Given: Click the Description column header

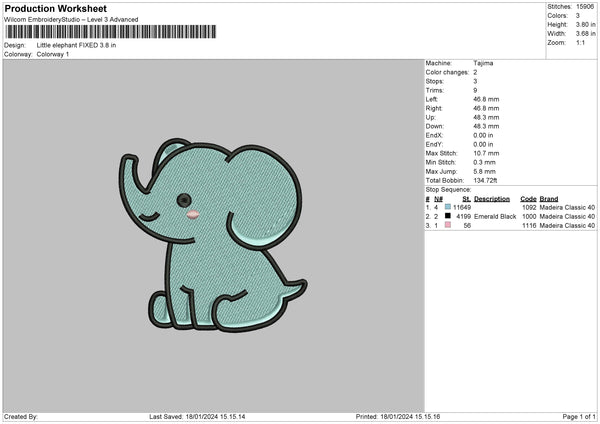Looking at the screenshot, I should [x=491, y=197].
